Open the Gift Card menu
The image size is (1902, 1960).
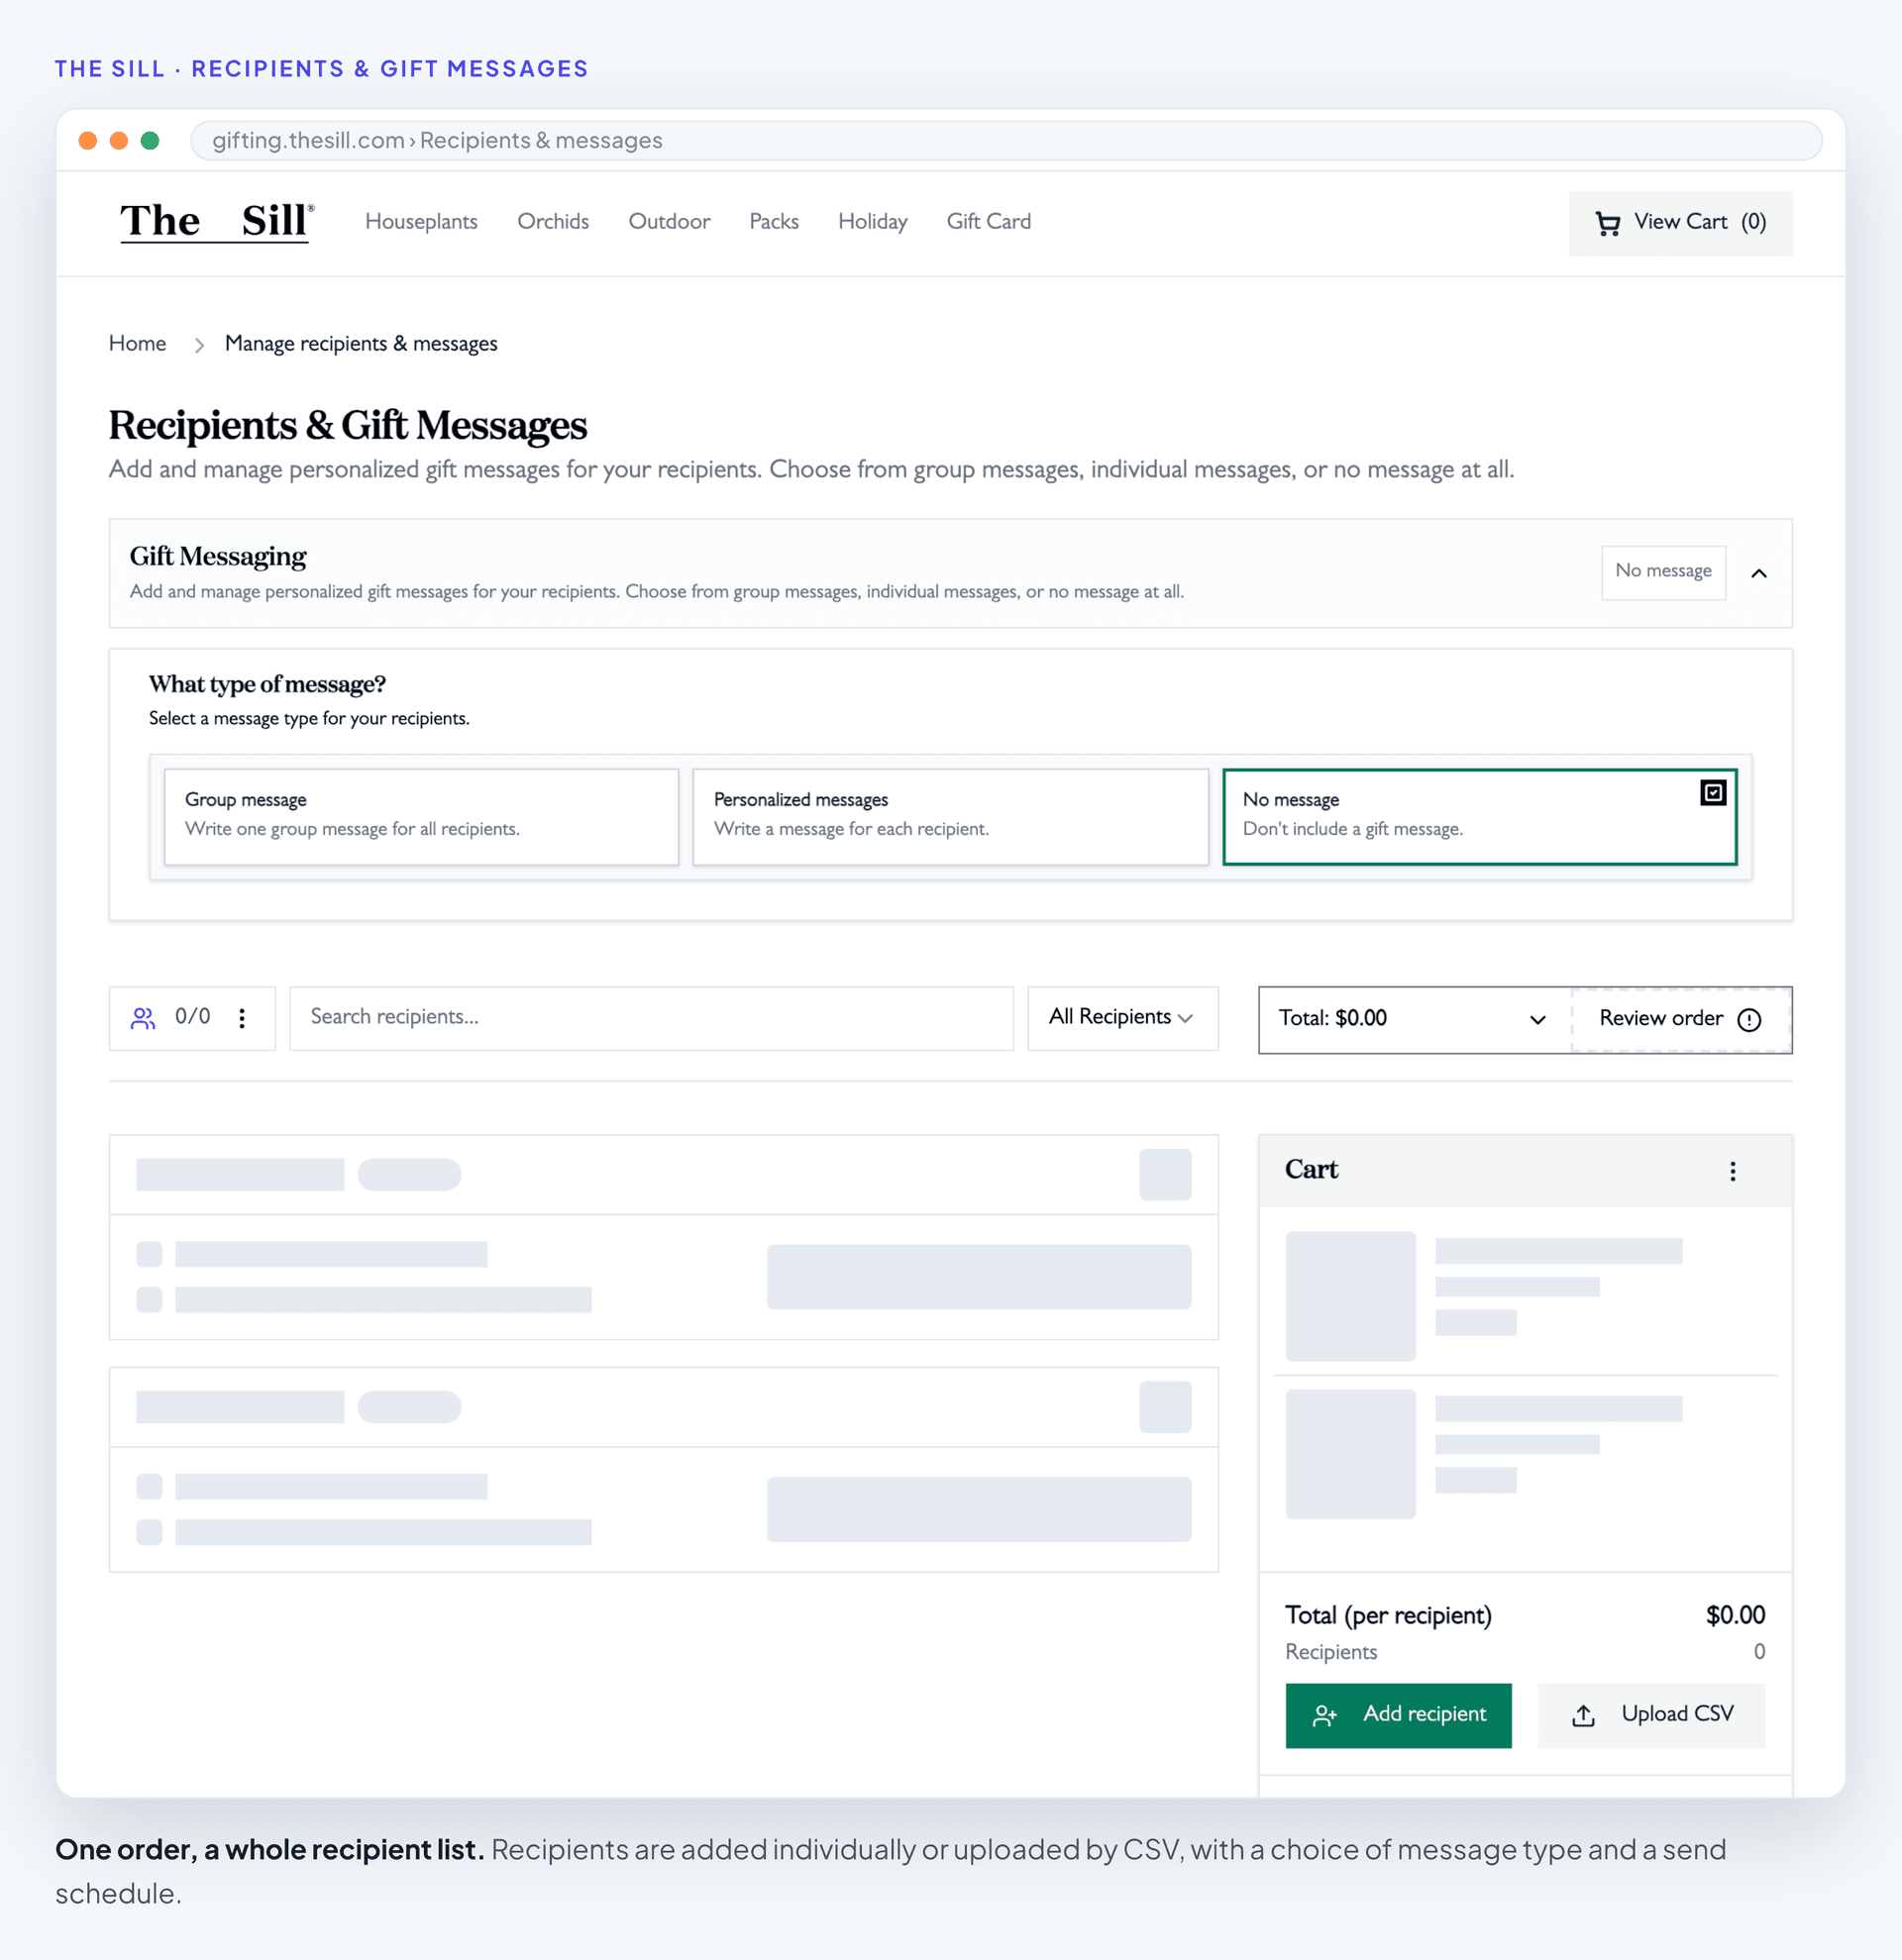[x=988, y=221]
